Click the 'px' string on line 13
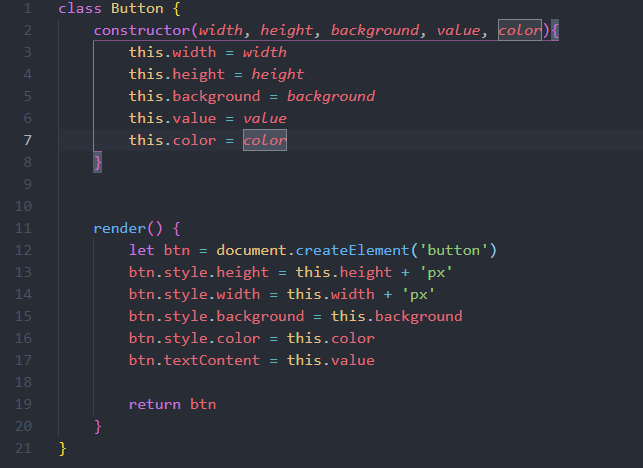This screenshot has width=643, height=468. point(436,272)
